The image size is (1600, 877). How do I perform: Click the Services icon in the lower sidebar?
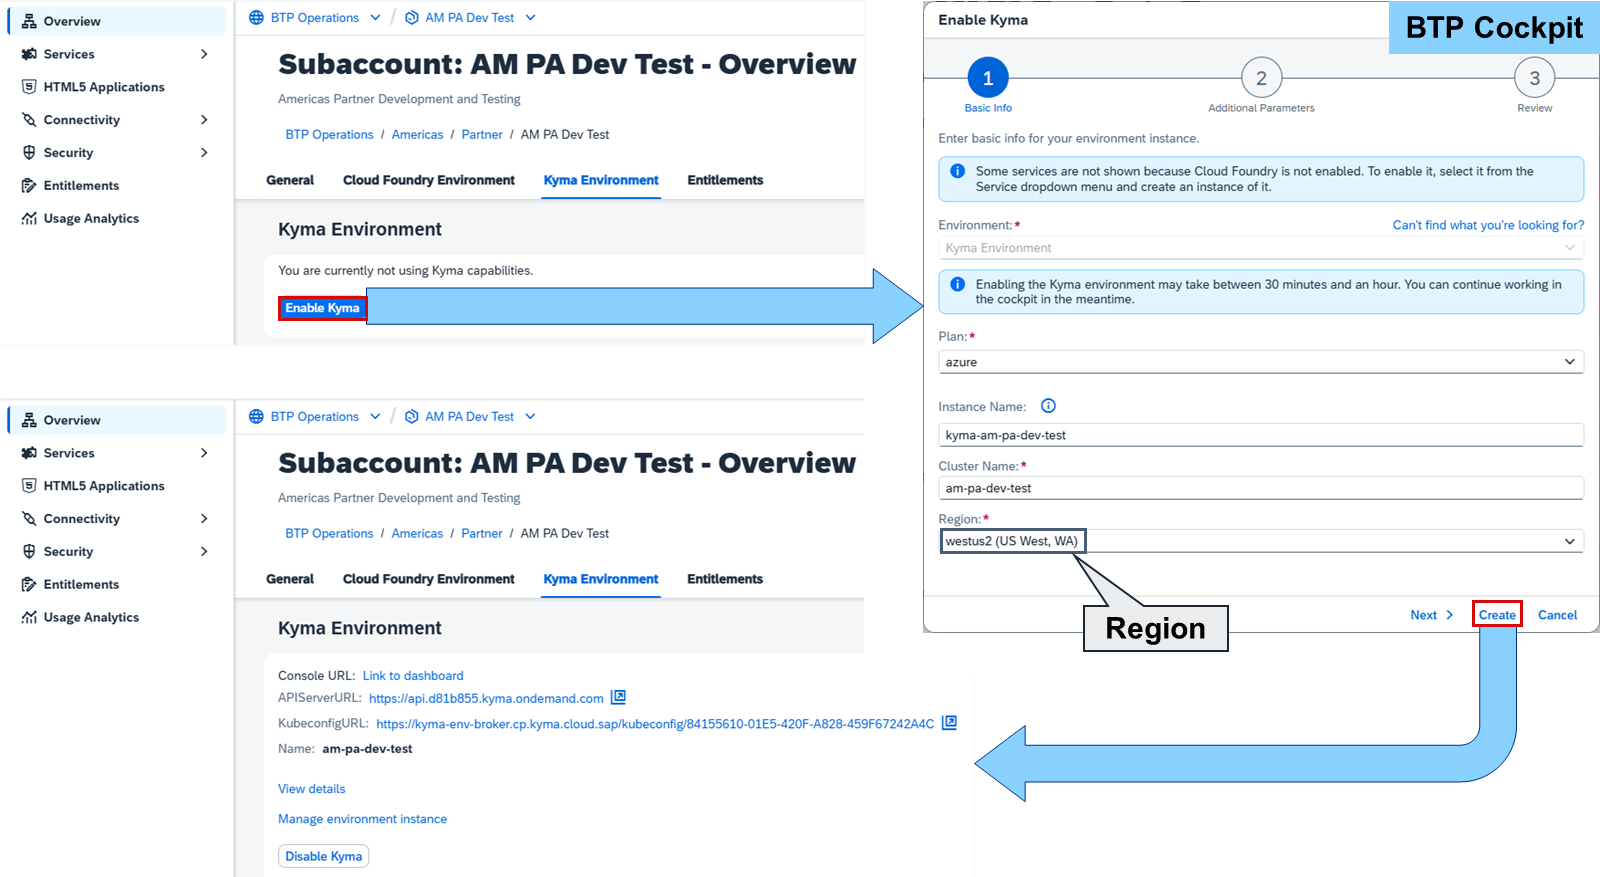coord(29,453)
